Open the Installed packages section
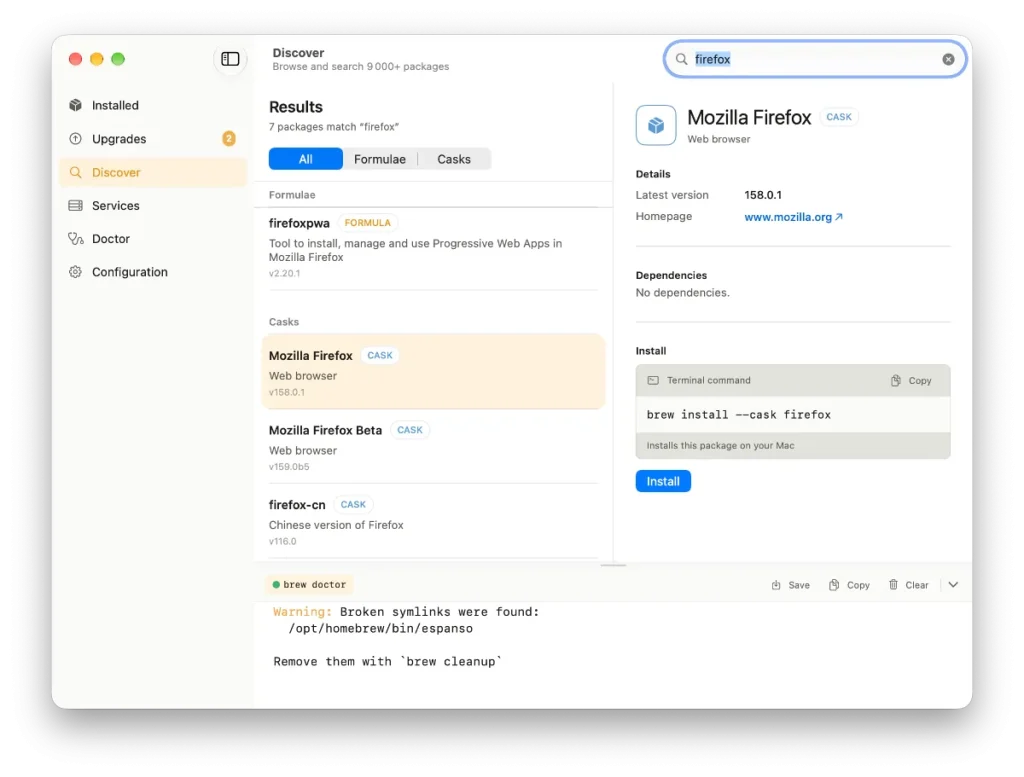Viewport: 1024px width, 777px height. [153, 105]
